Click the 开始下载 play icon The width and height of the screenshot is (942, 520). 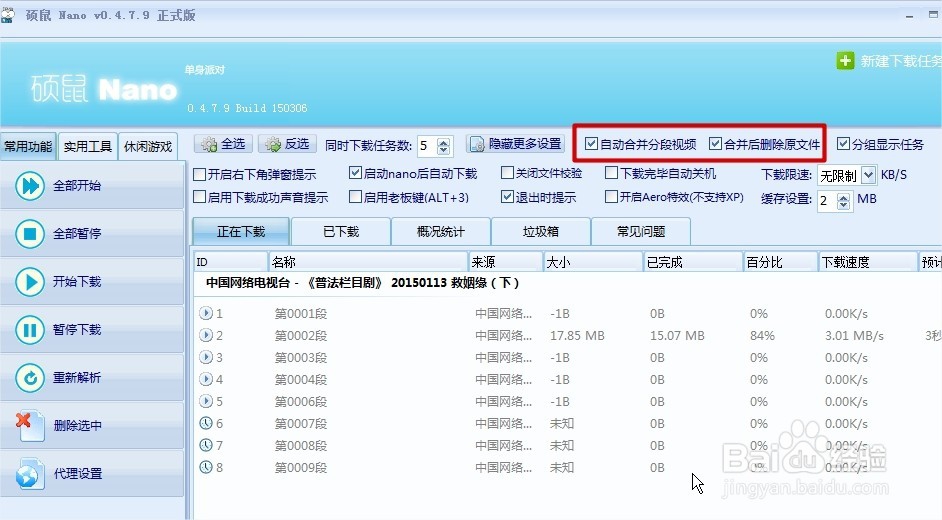(30, 281)
